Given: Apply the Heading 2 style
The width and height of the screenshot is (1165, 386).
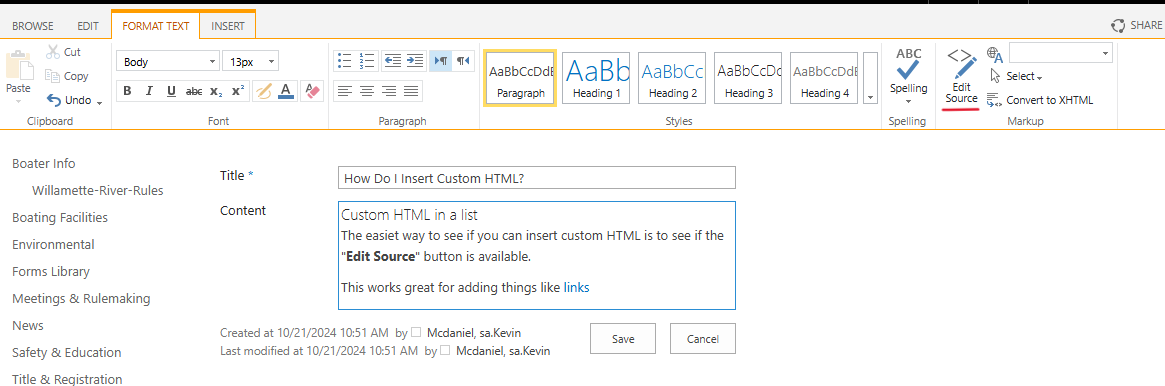Looking at the screenshot, I should [672, 78].
